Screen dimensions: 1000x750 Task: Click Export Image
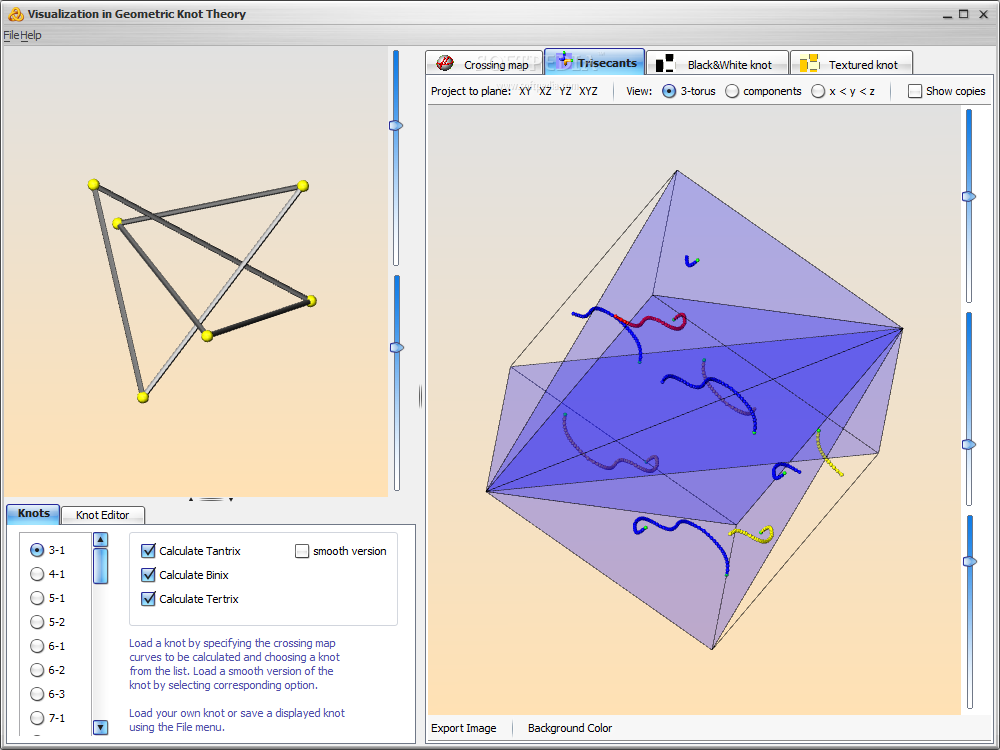pyautogui.click(x=464, y=728)
